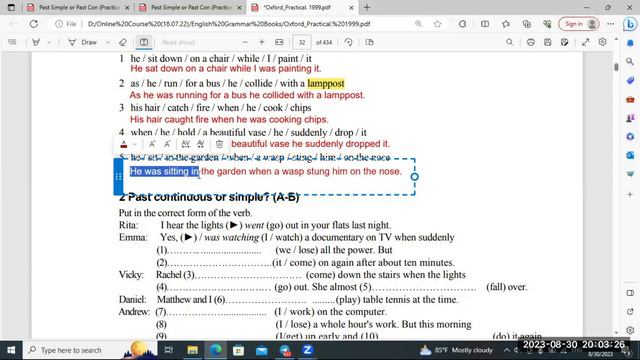Open a new browser tab
Image resolution: width=640 pixels, height=360 pixels.
tap(367, 7)
